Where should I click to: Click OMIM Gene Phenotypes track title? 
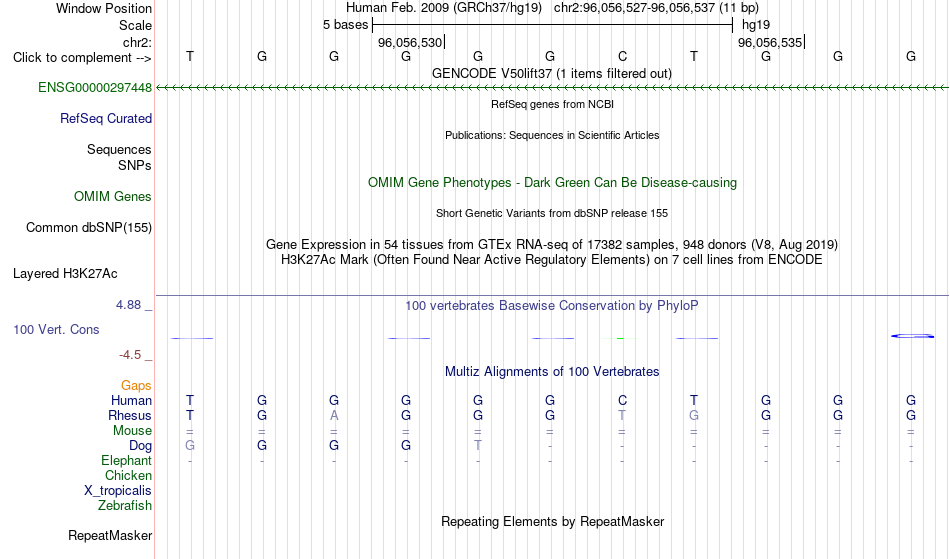click(552, 182)
